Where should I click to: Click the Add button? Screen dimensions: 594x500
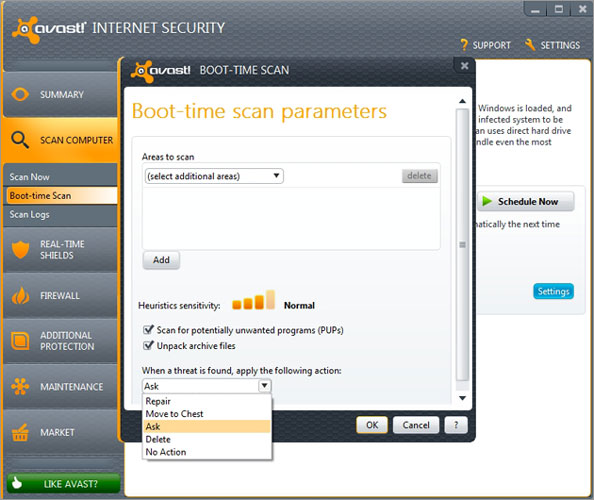[x=161, y=260]
